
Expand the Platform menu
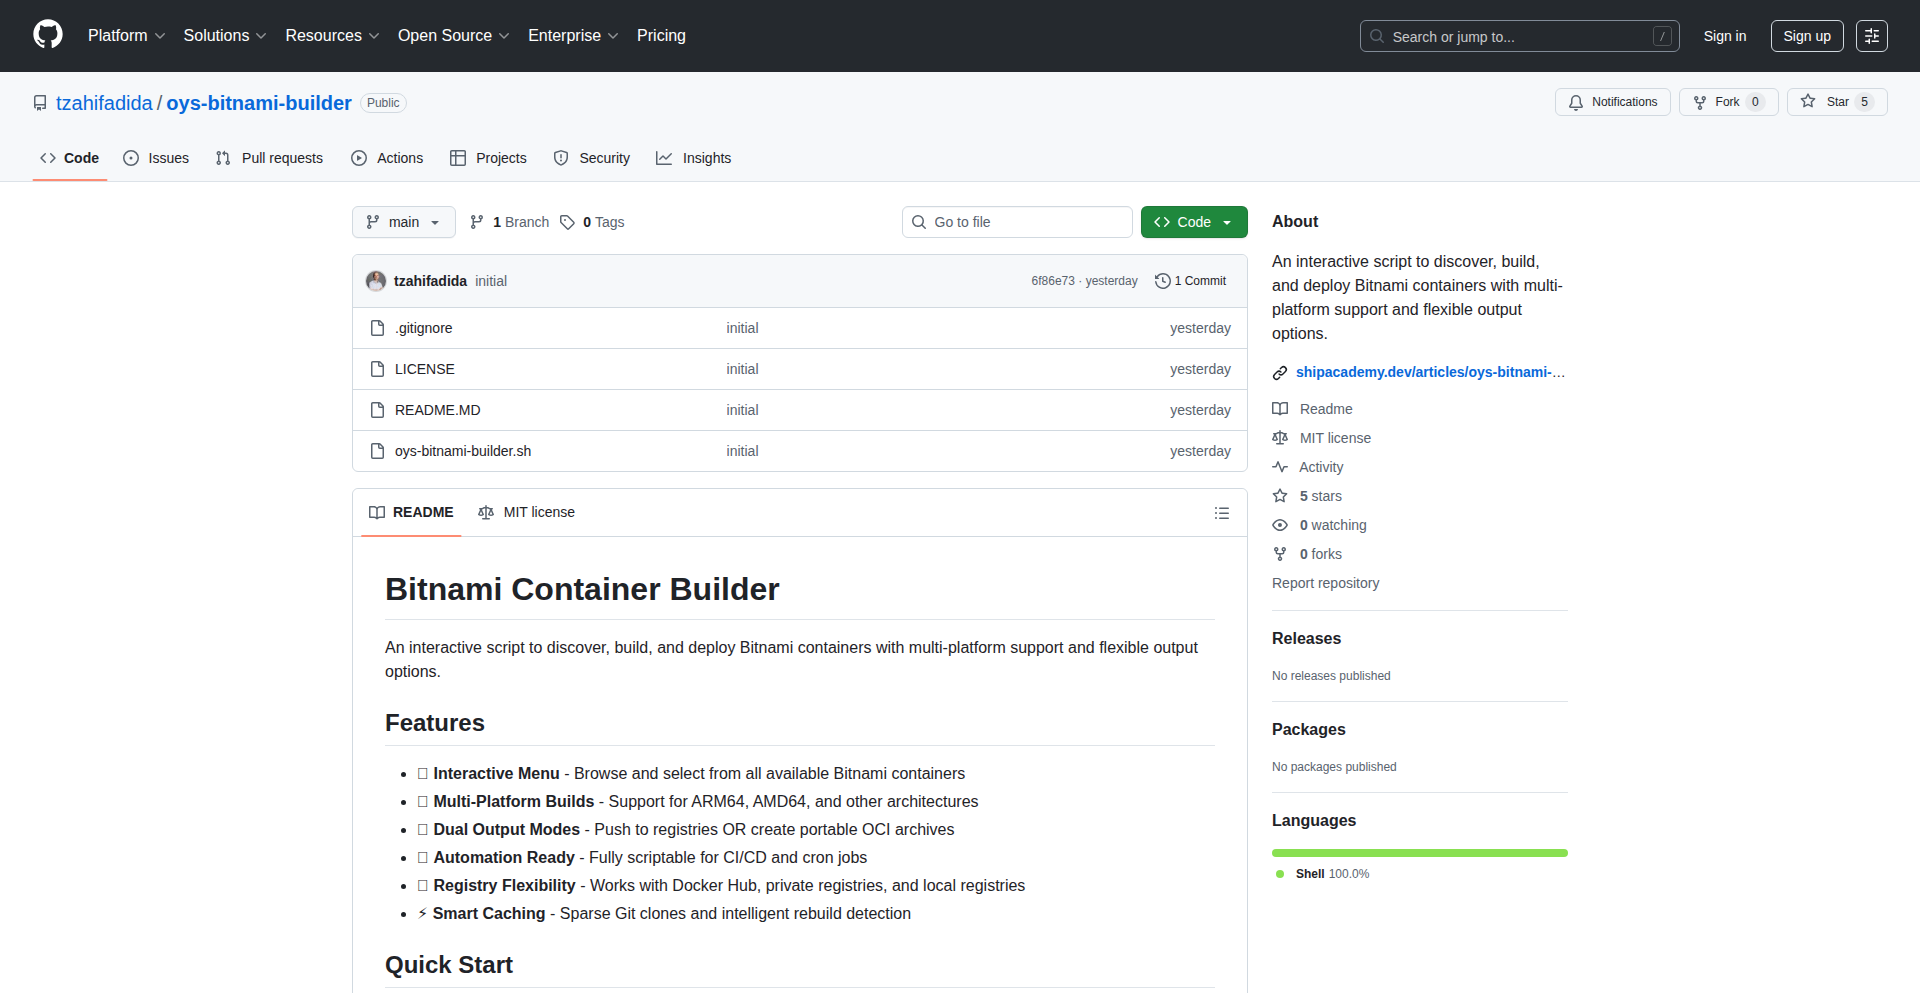pyautogui.click(x=126, y=35)
